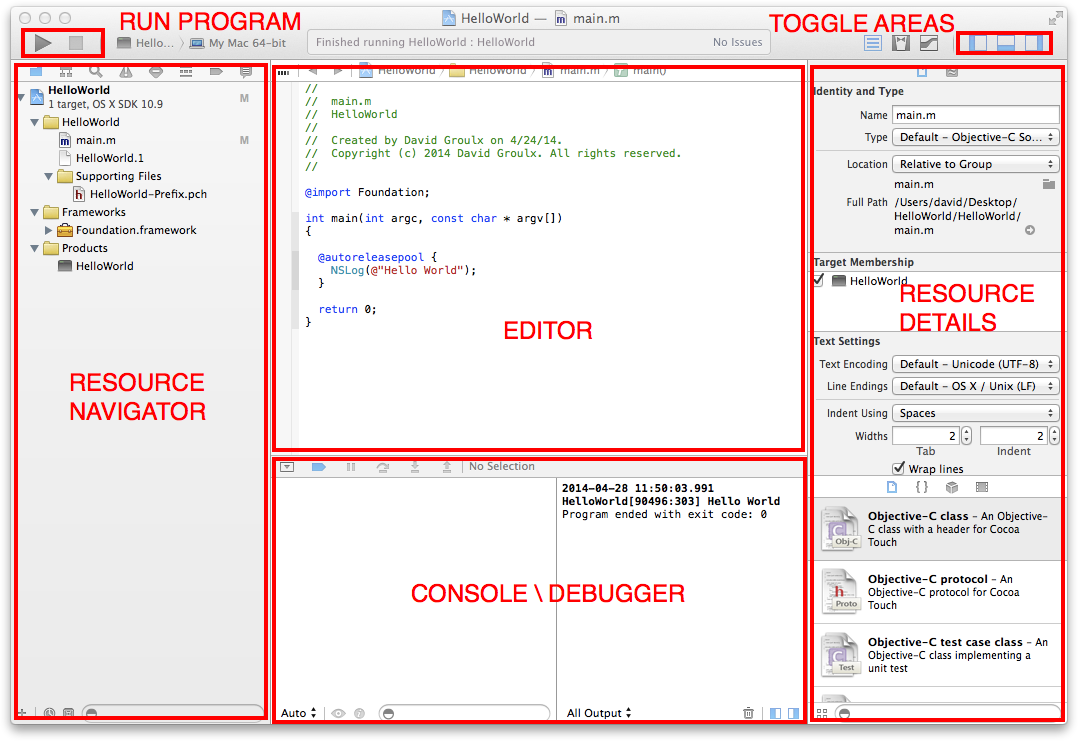Expand the Foundation.framework item

[49, 230]
